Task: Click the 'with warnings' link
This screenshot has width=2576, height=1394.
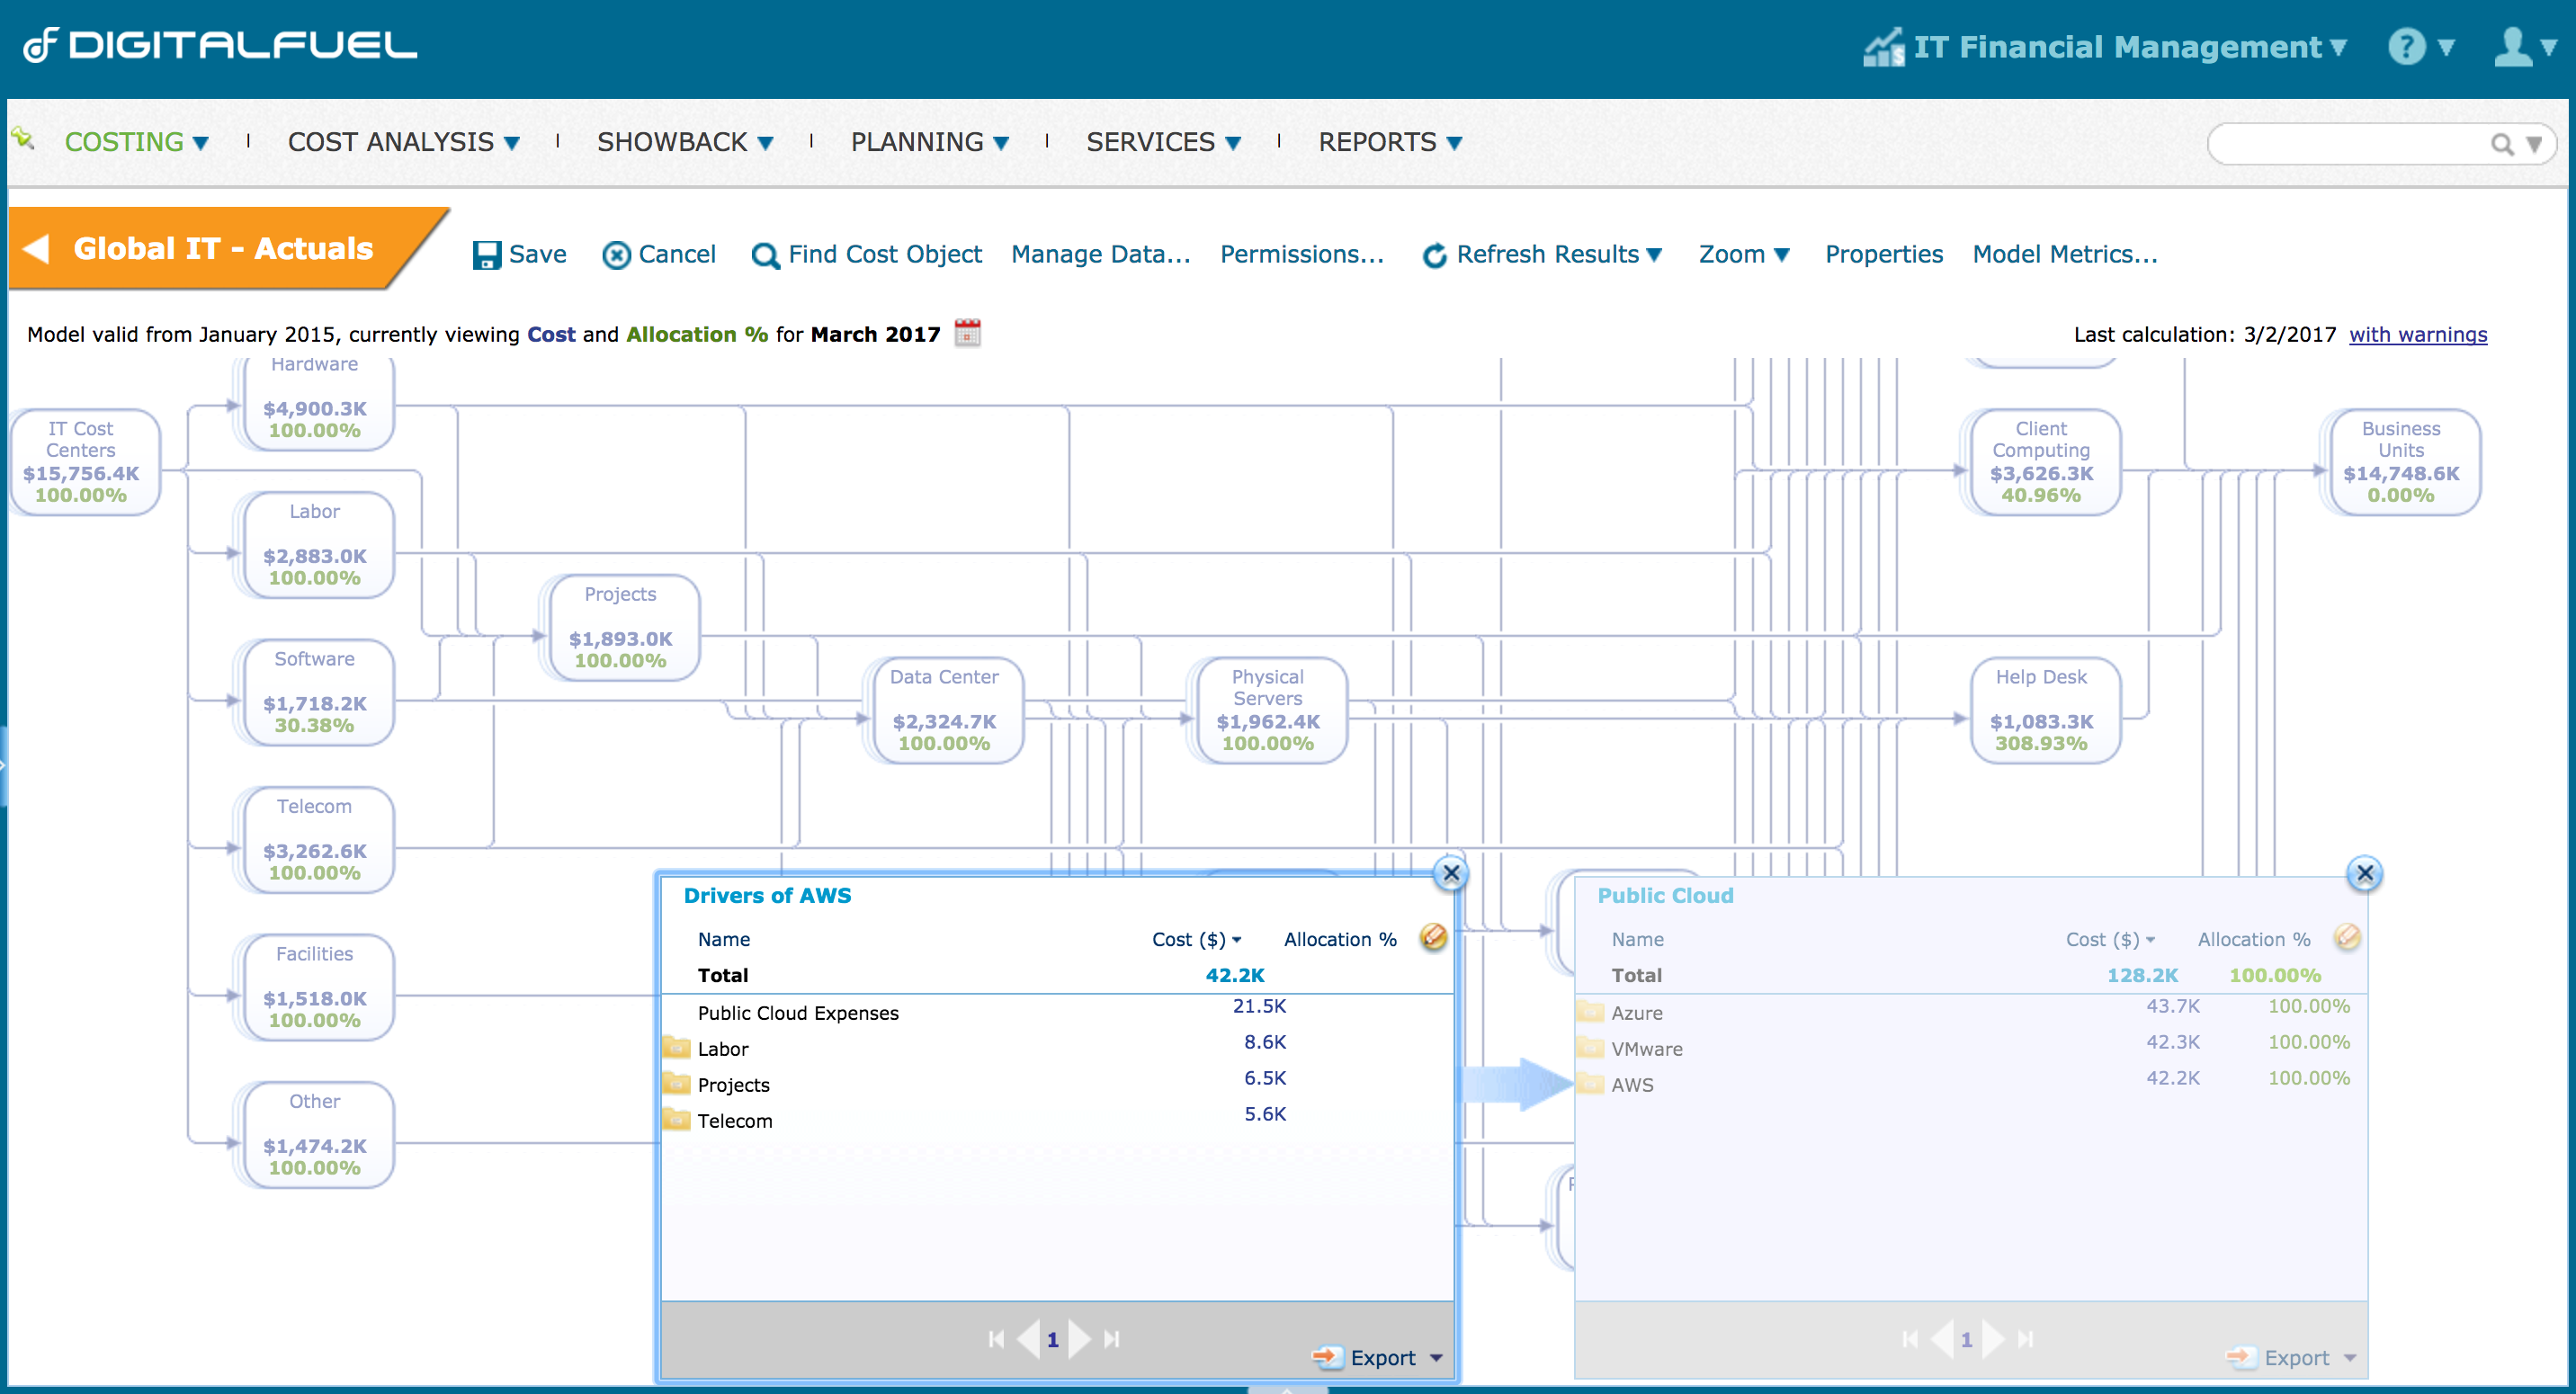Action: (x=2417, y=334)
